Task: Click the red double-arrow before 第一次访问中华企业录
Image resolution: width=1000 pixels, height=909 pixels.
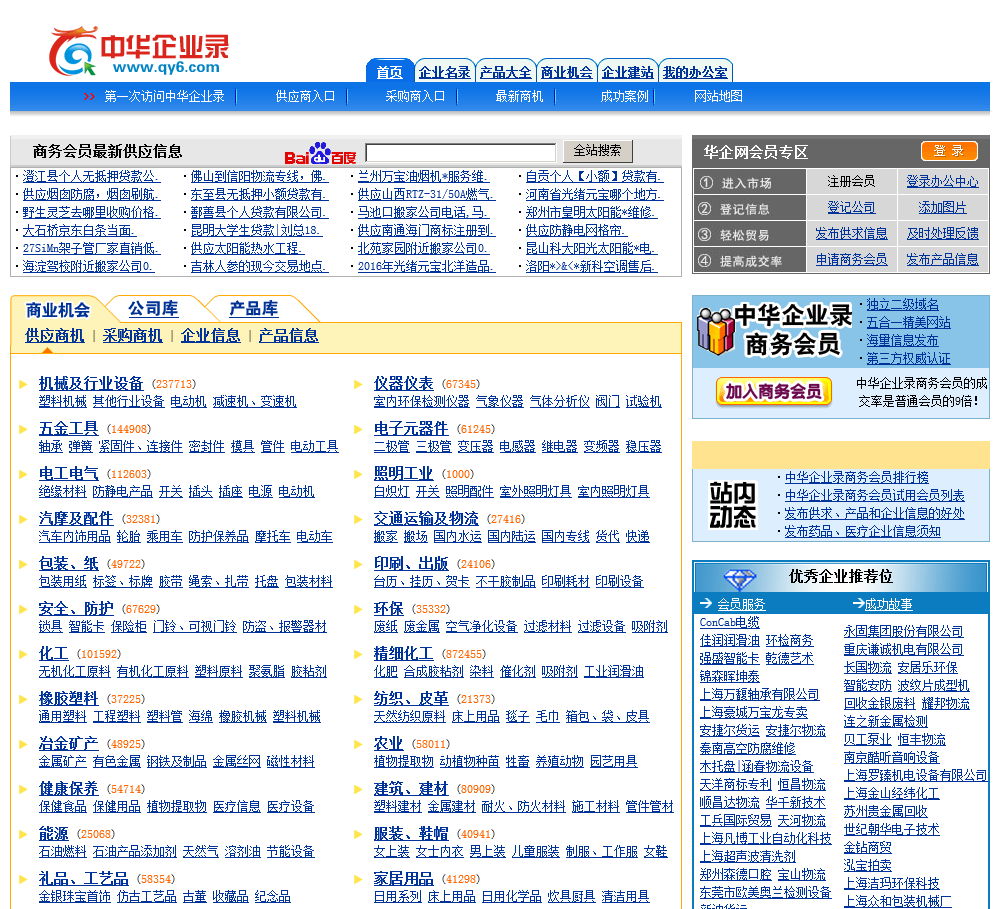Action: [x=89, y=96]
